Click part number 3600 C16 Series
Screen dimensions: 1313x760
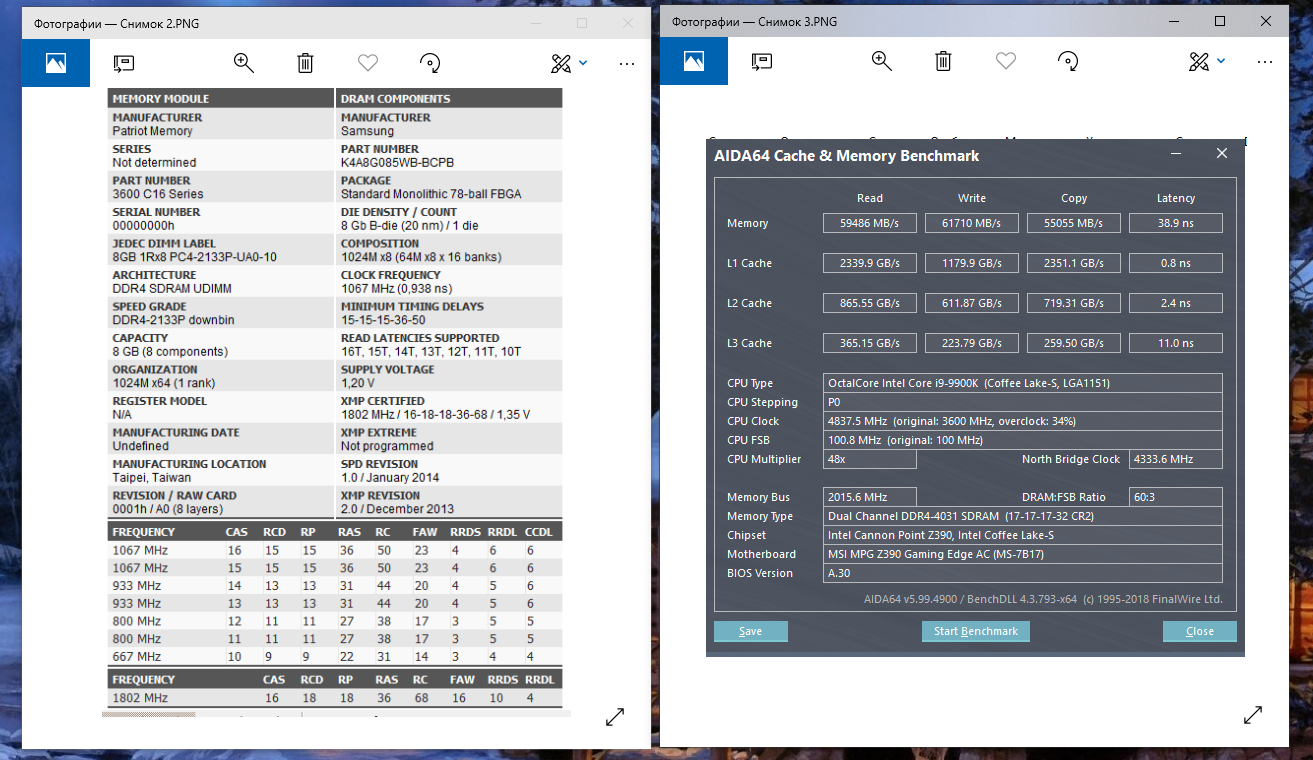158,194
